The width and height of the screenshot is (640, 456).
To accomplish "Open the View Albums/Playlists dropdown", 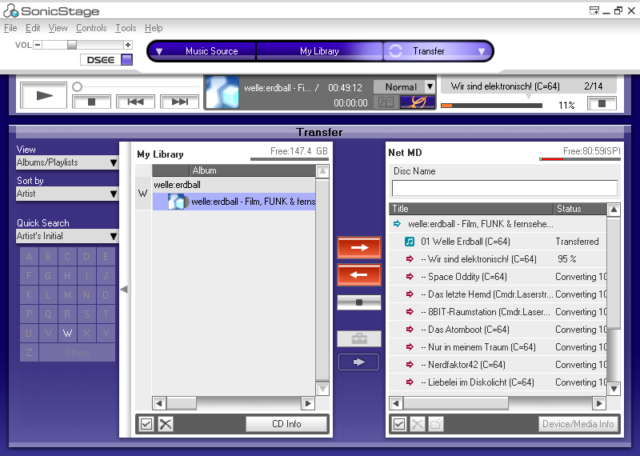I will point(67,162).
